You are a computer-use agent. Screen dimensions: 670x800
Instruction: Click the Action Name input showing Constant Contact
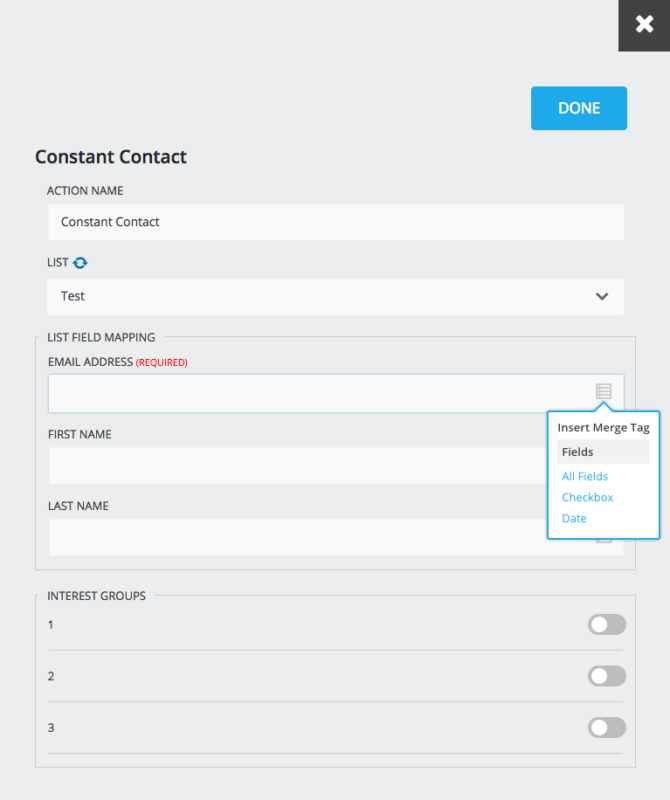click(300, 221)
